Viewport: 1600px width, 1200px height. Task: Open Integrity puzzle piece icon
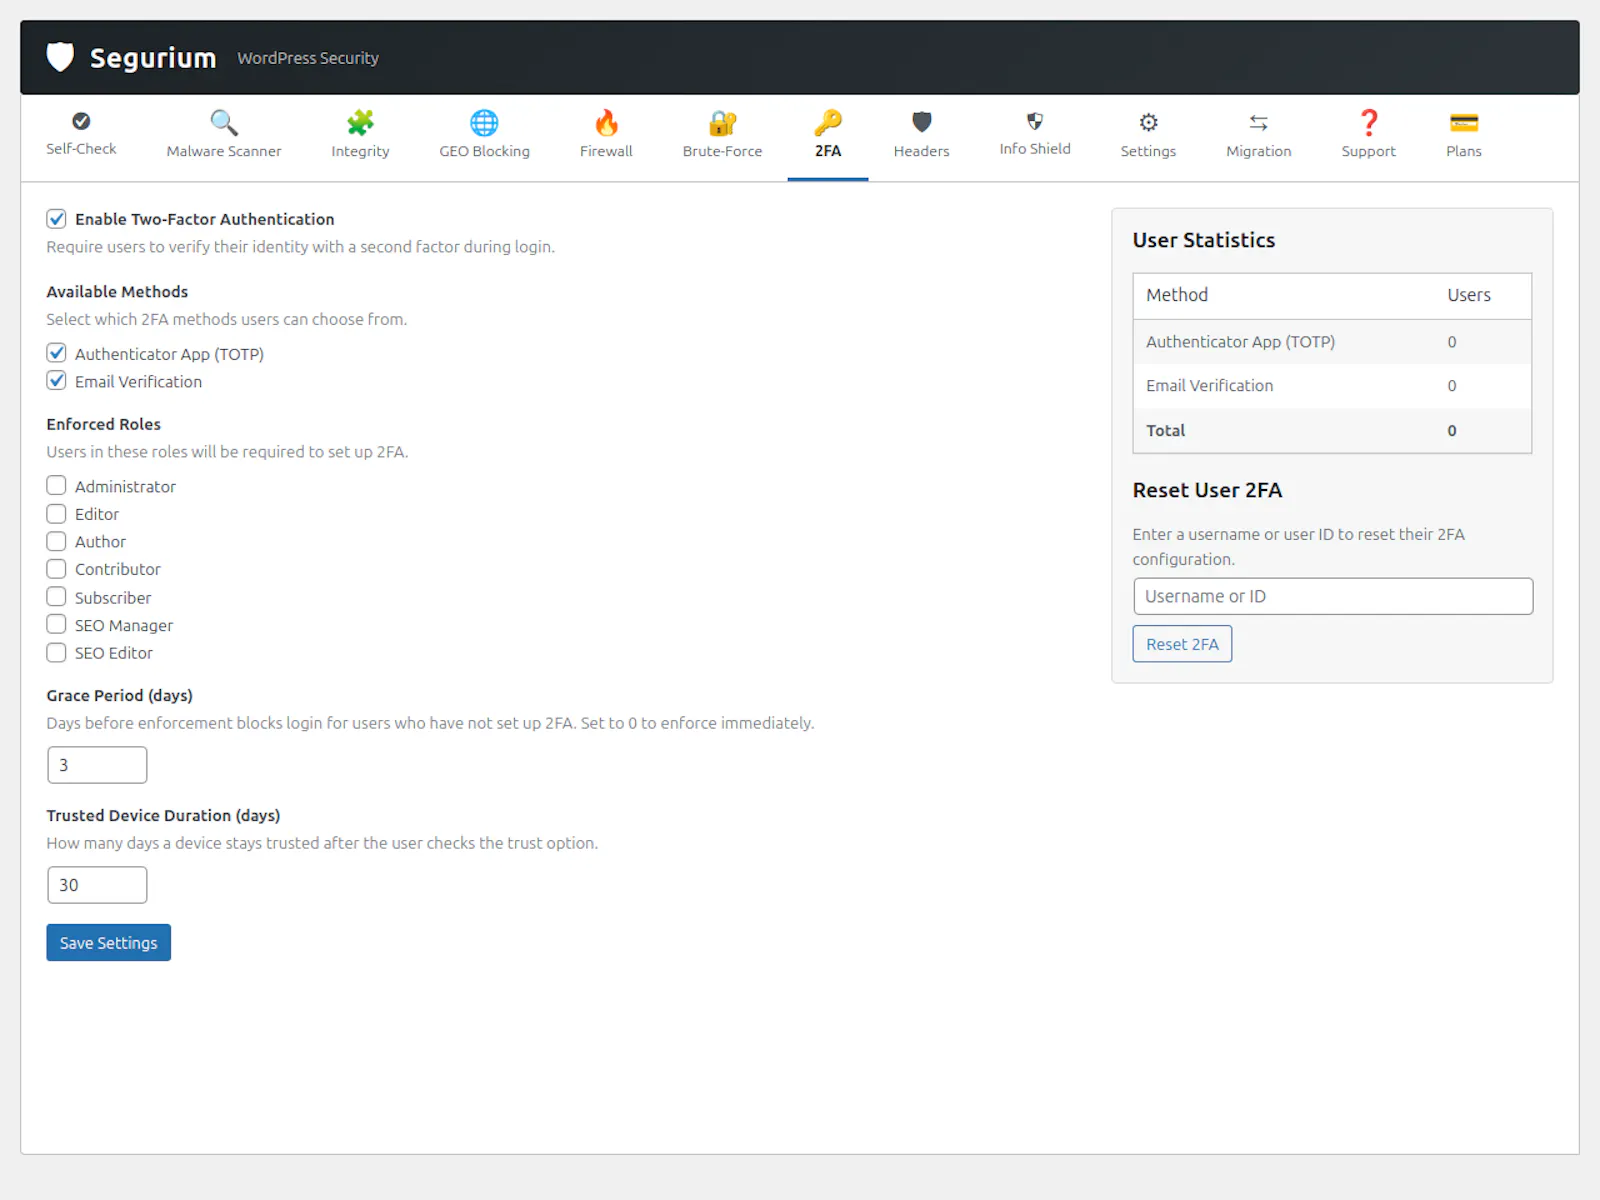point(360,123)
